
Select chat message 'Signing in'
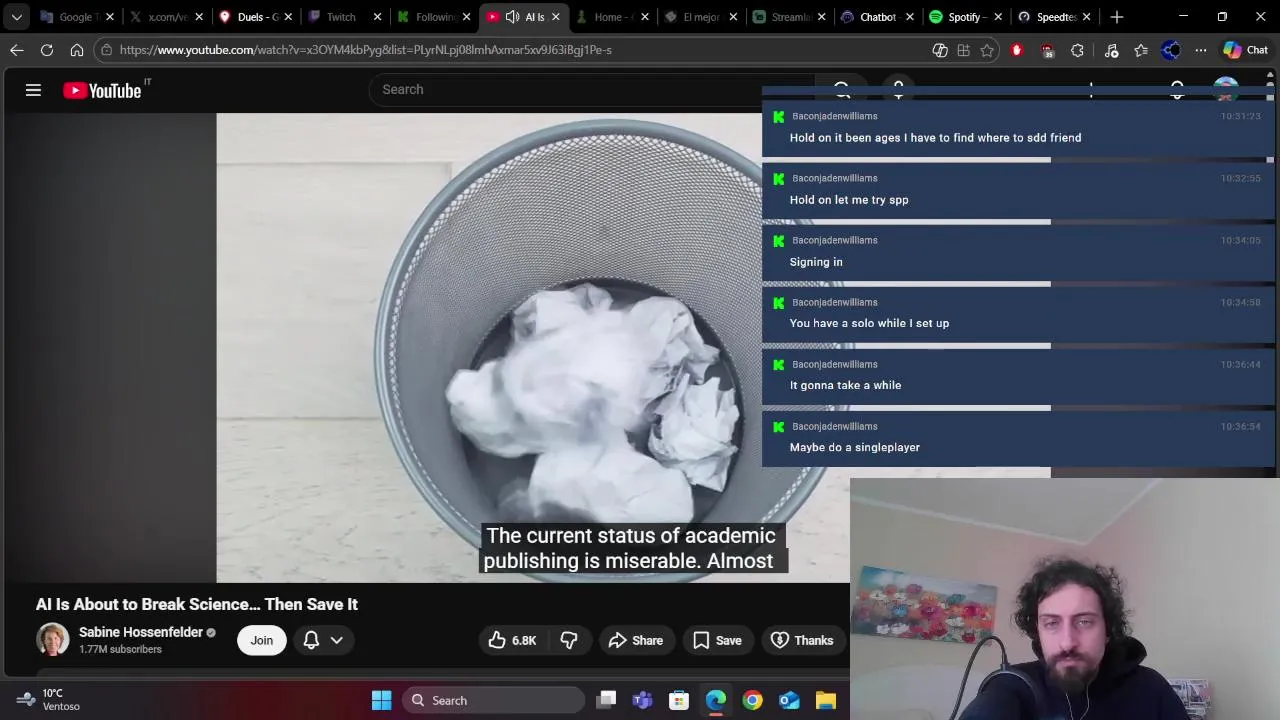click(816, 262)
